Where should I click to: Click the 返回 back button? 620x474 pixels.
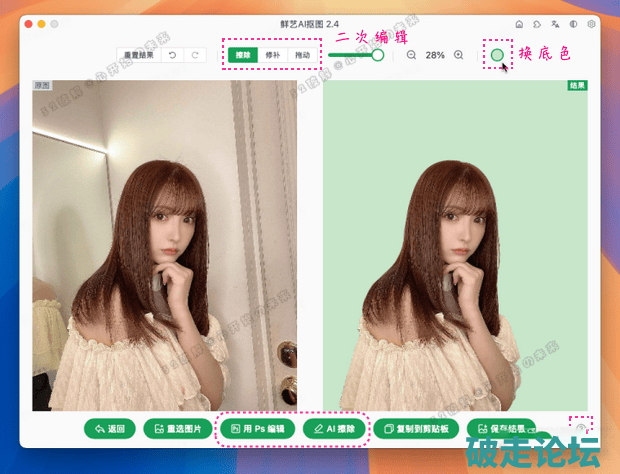(110, 429)
